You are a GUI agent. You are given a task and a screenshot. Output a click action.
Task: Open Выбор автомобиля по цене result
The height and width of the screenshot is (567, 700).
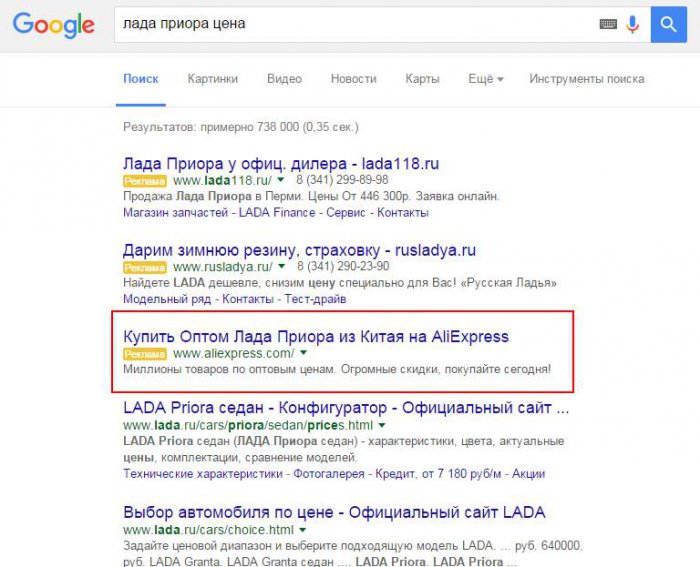pos(334,512)
